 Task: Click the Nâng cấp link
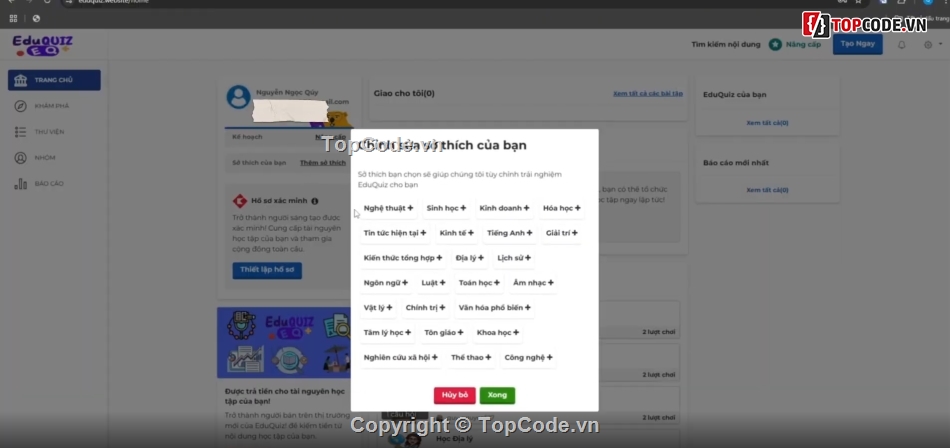click(x=803, y=44)
